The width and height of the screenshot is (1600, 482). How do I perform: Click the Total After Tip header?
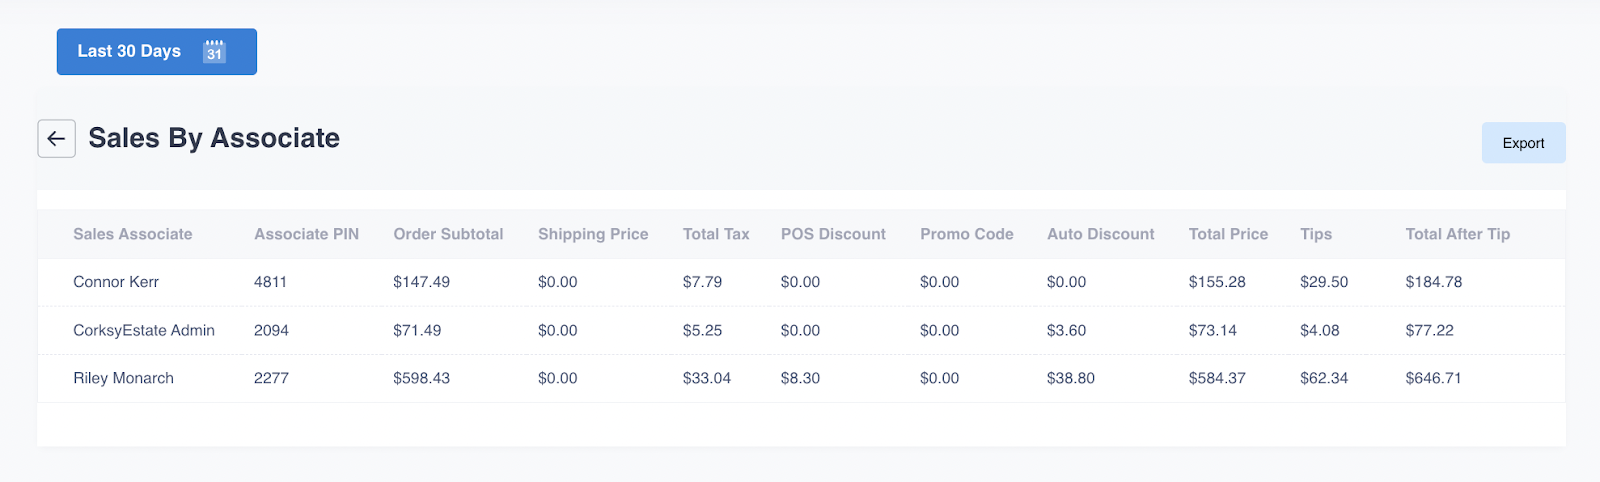[x=1457, y=234]
